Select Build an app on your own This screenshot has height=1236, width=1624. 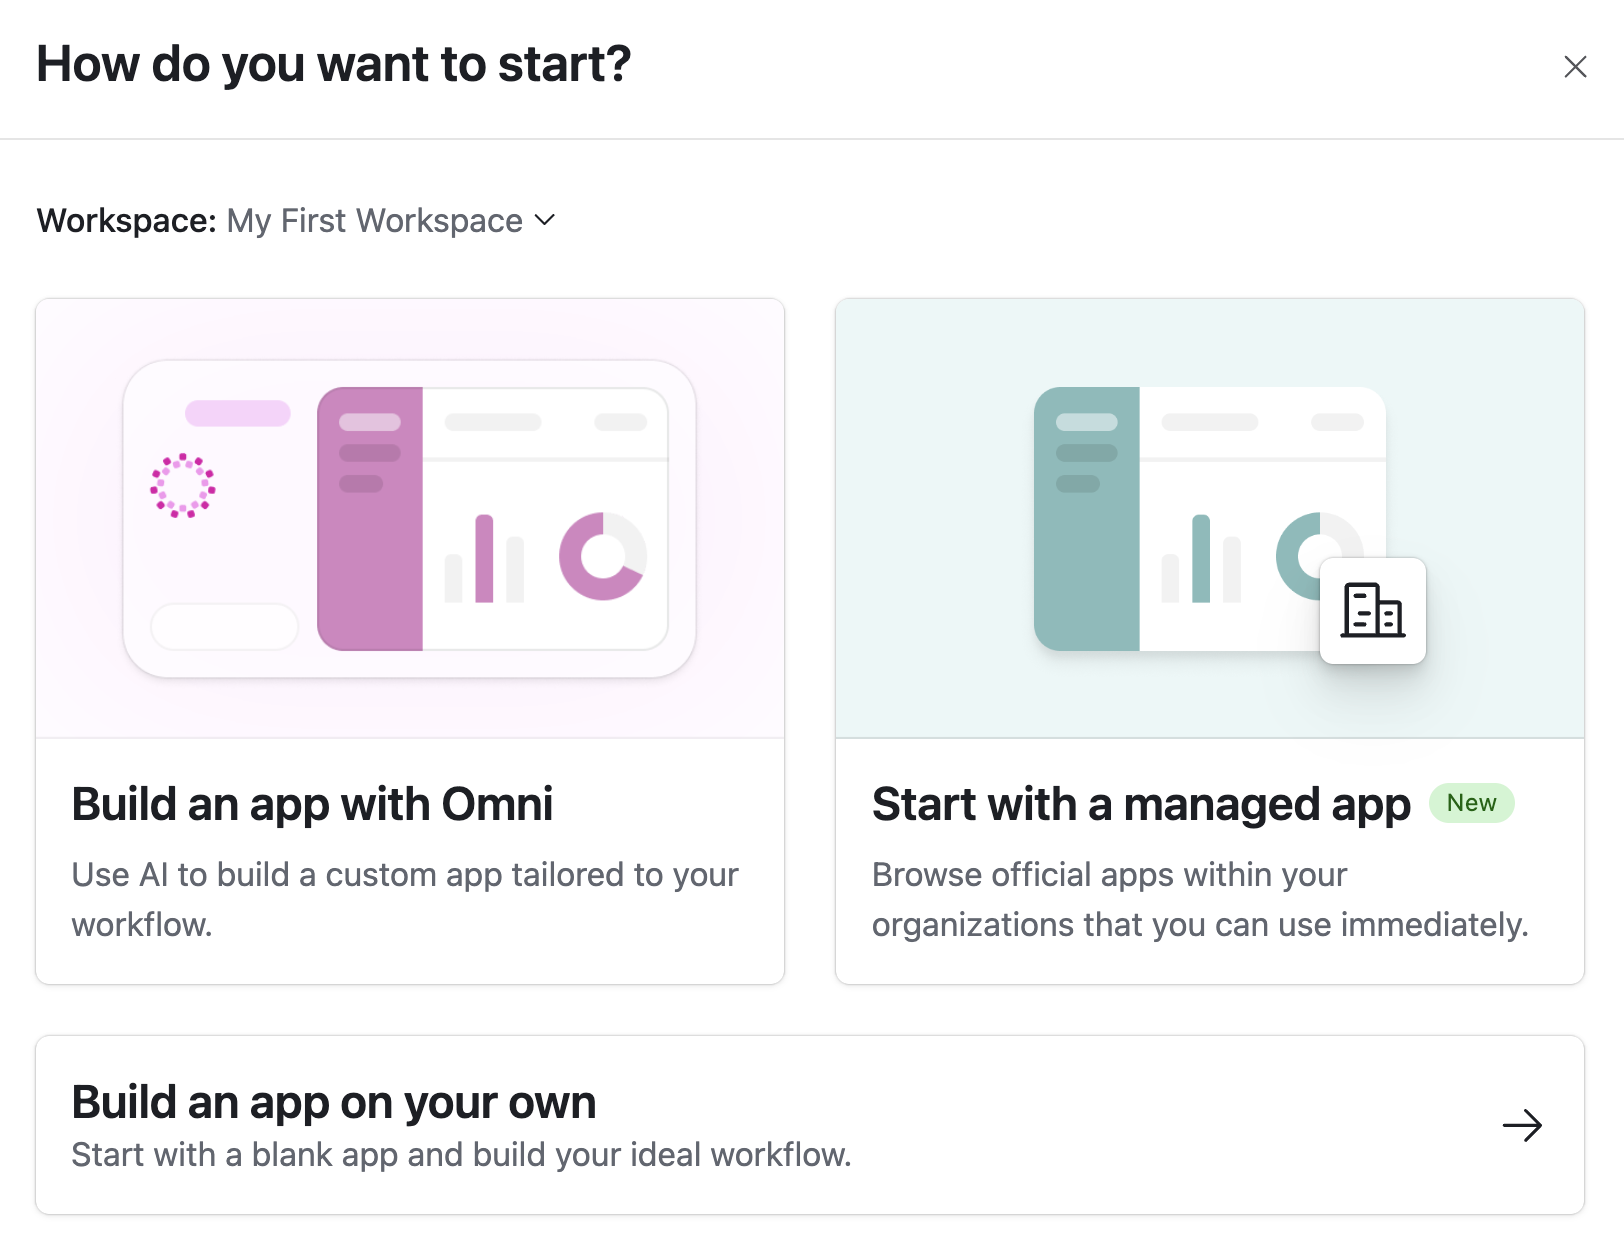[x=810, y=1125]
